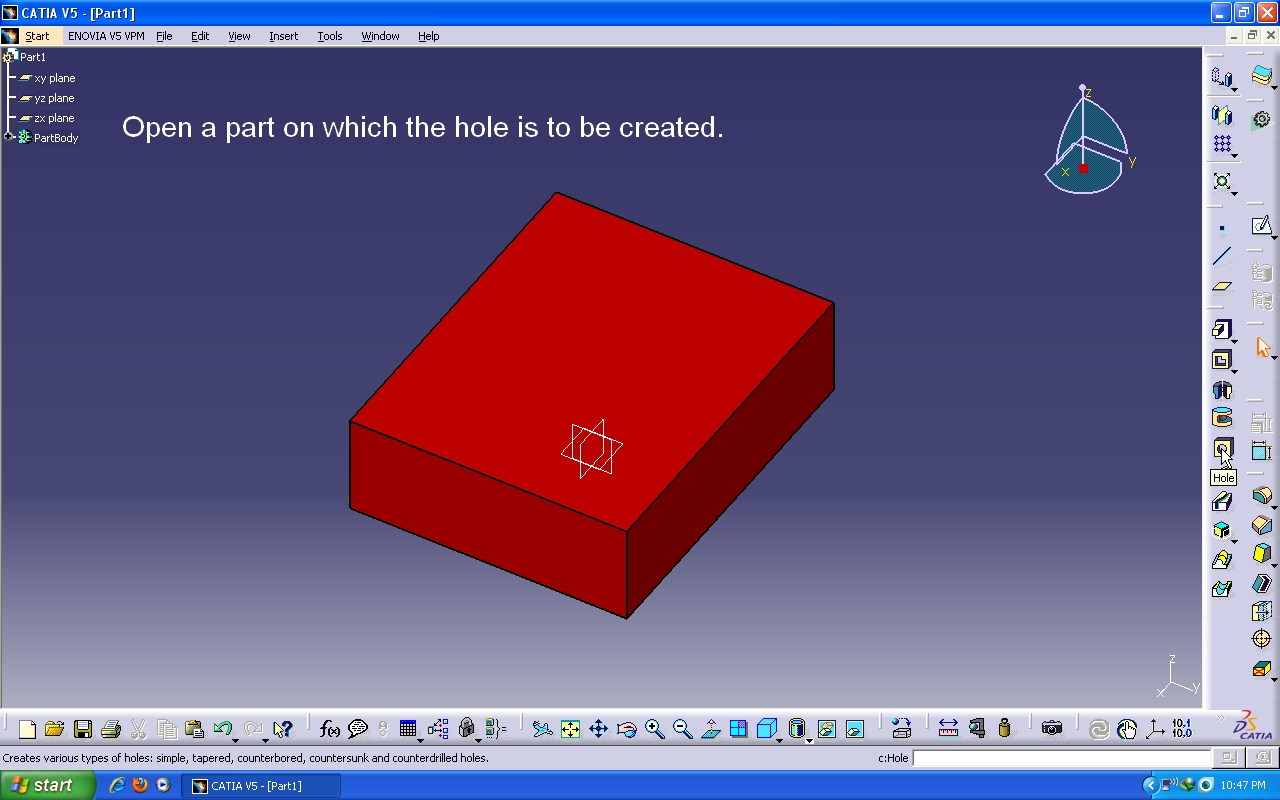
Task: Select the Thickness tool
Action: coord(1262,611)
